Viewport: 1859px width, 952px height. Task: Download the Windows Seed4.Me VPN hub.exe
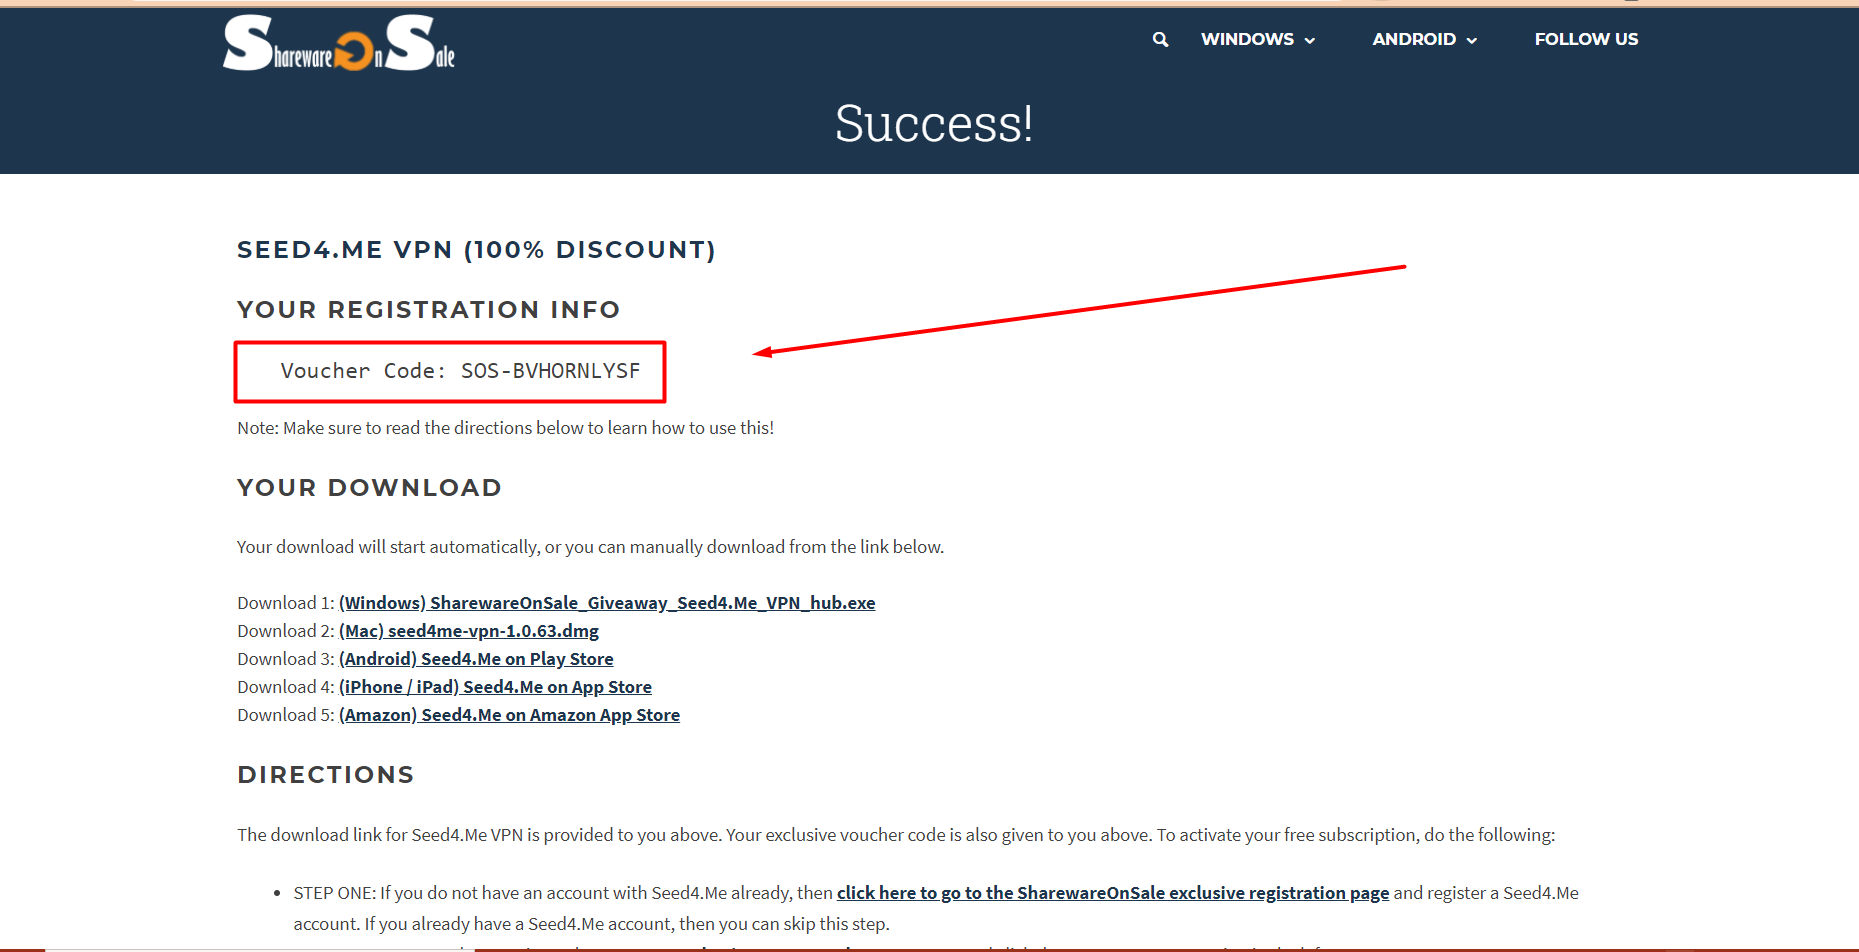click(606, 603)
